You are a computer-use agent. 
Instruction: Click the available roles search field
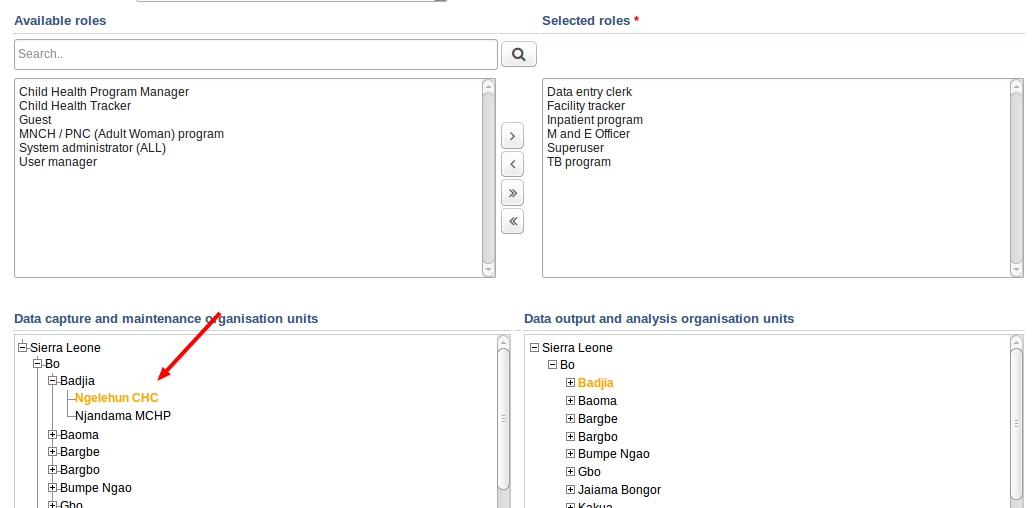point(255,54)
